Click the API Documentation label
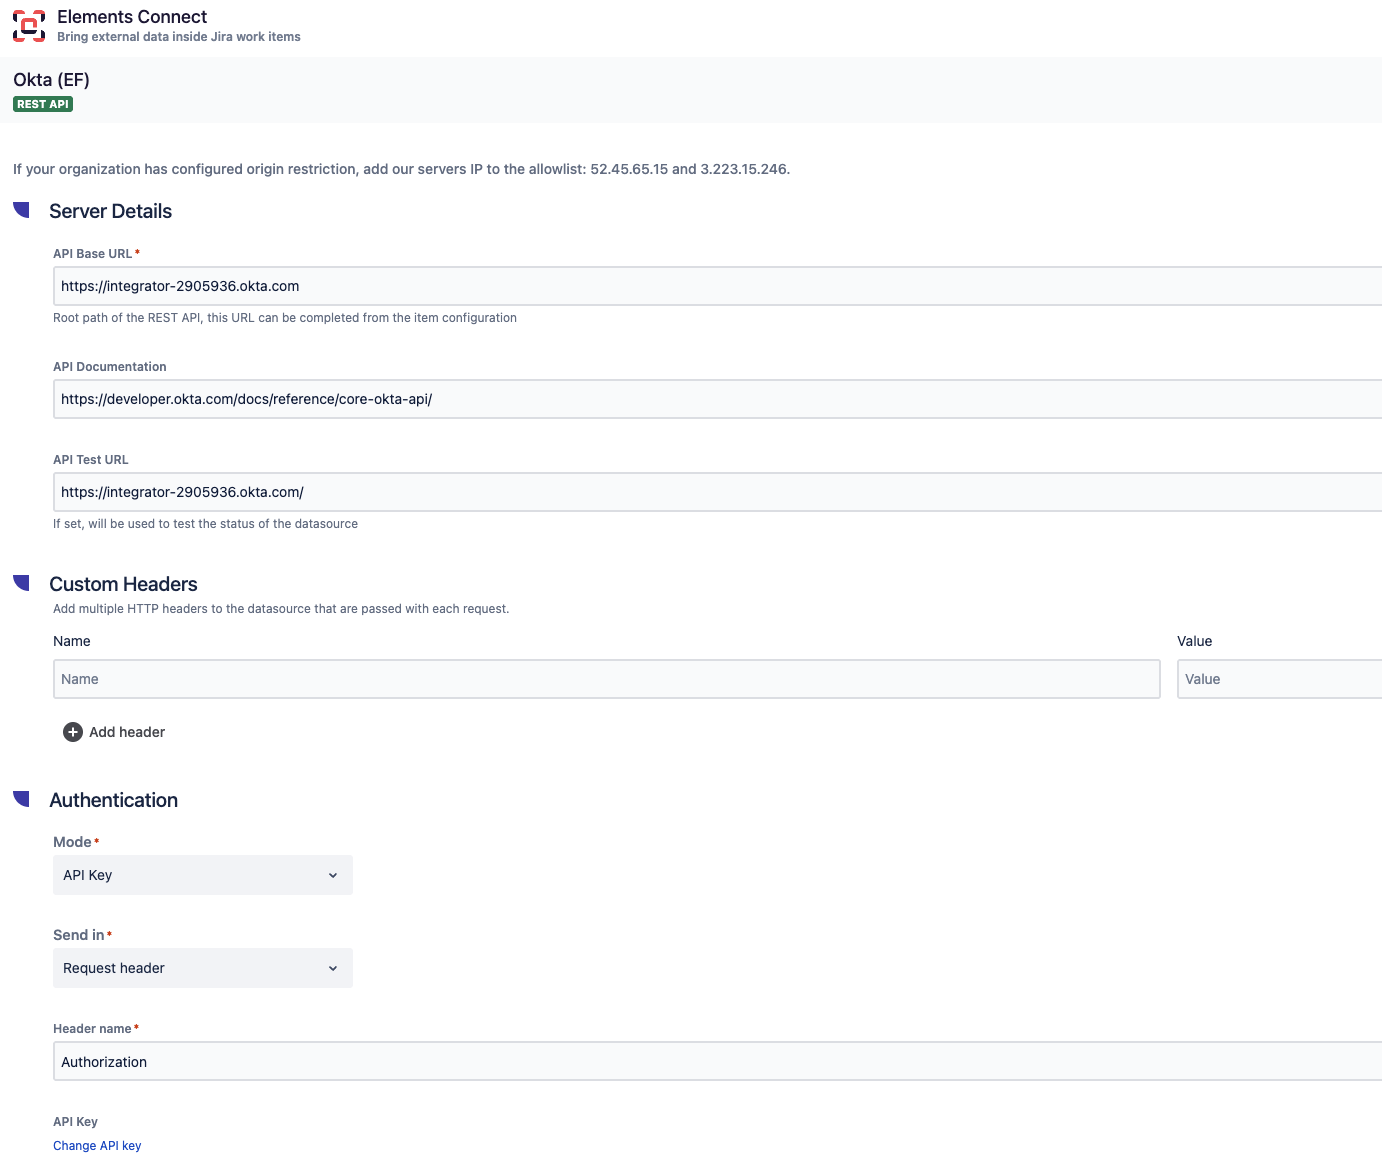This screenshot has width=1382, height=1167. [x=110, y=367]
